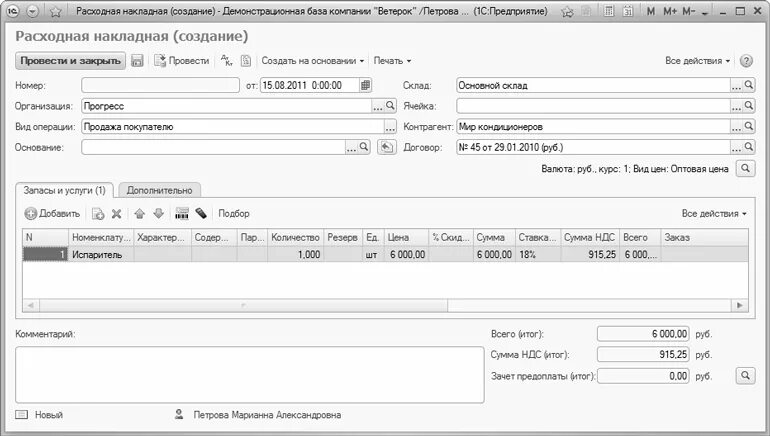Click the Количество cell 1,000
This screenshot has height=436, width=770.
click(295, 254)
